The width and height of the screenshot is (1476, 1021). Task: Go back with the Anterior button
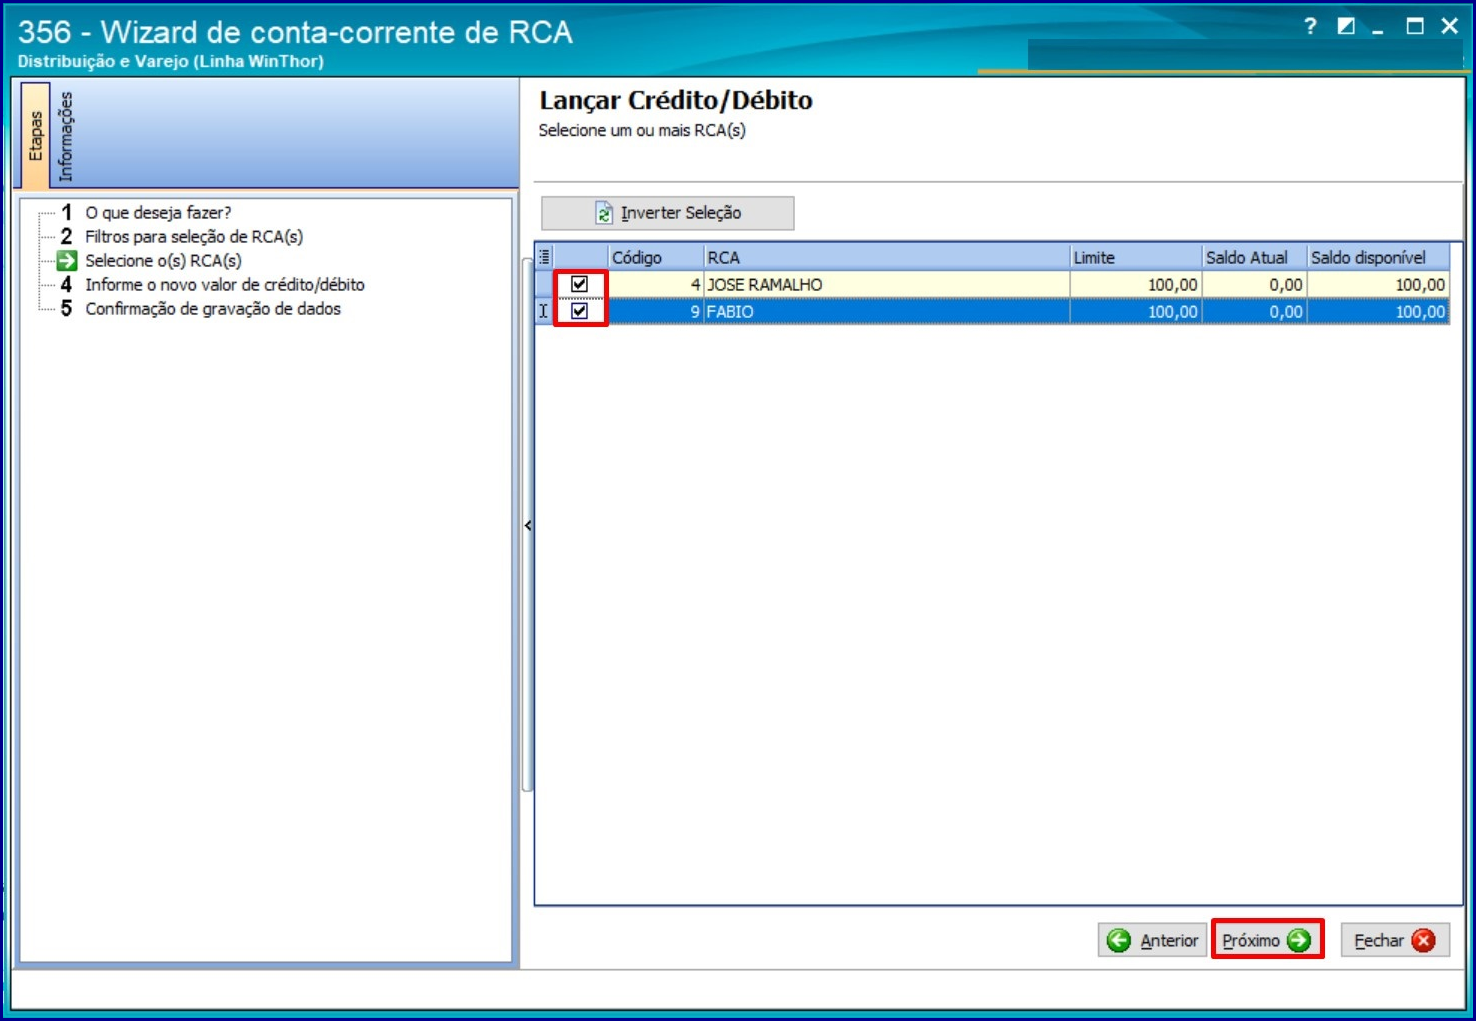[x=1153, y=940]
